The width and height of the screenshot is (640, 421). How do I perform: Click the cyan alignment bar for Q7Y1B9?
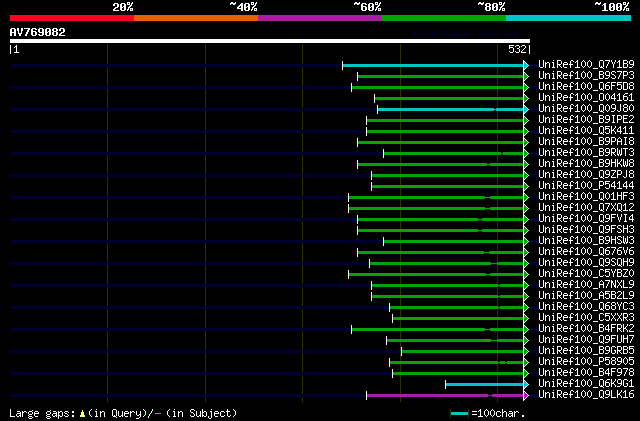click(x=433, y=65)
